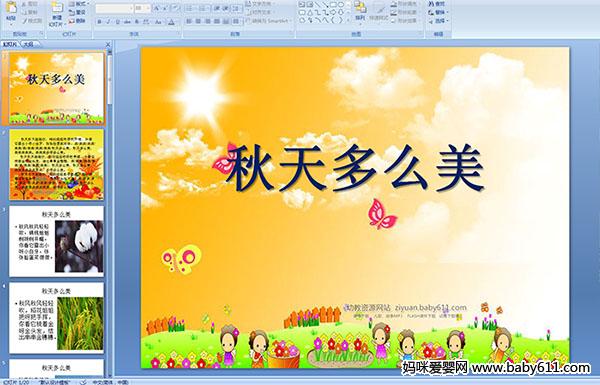The image size is (600, 385).
Task: Toggle Bold formatting
Action: tap(99, 22)
